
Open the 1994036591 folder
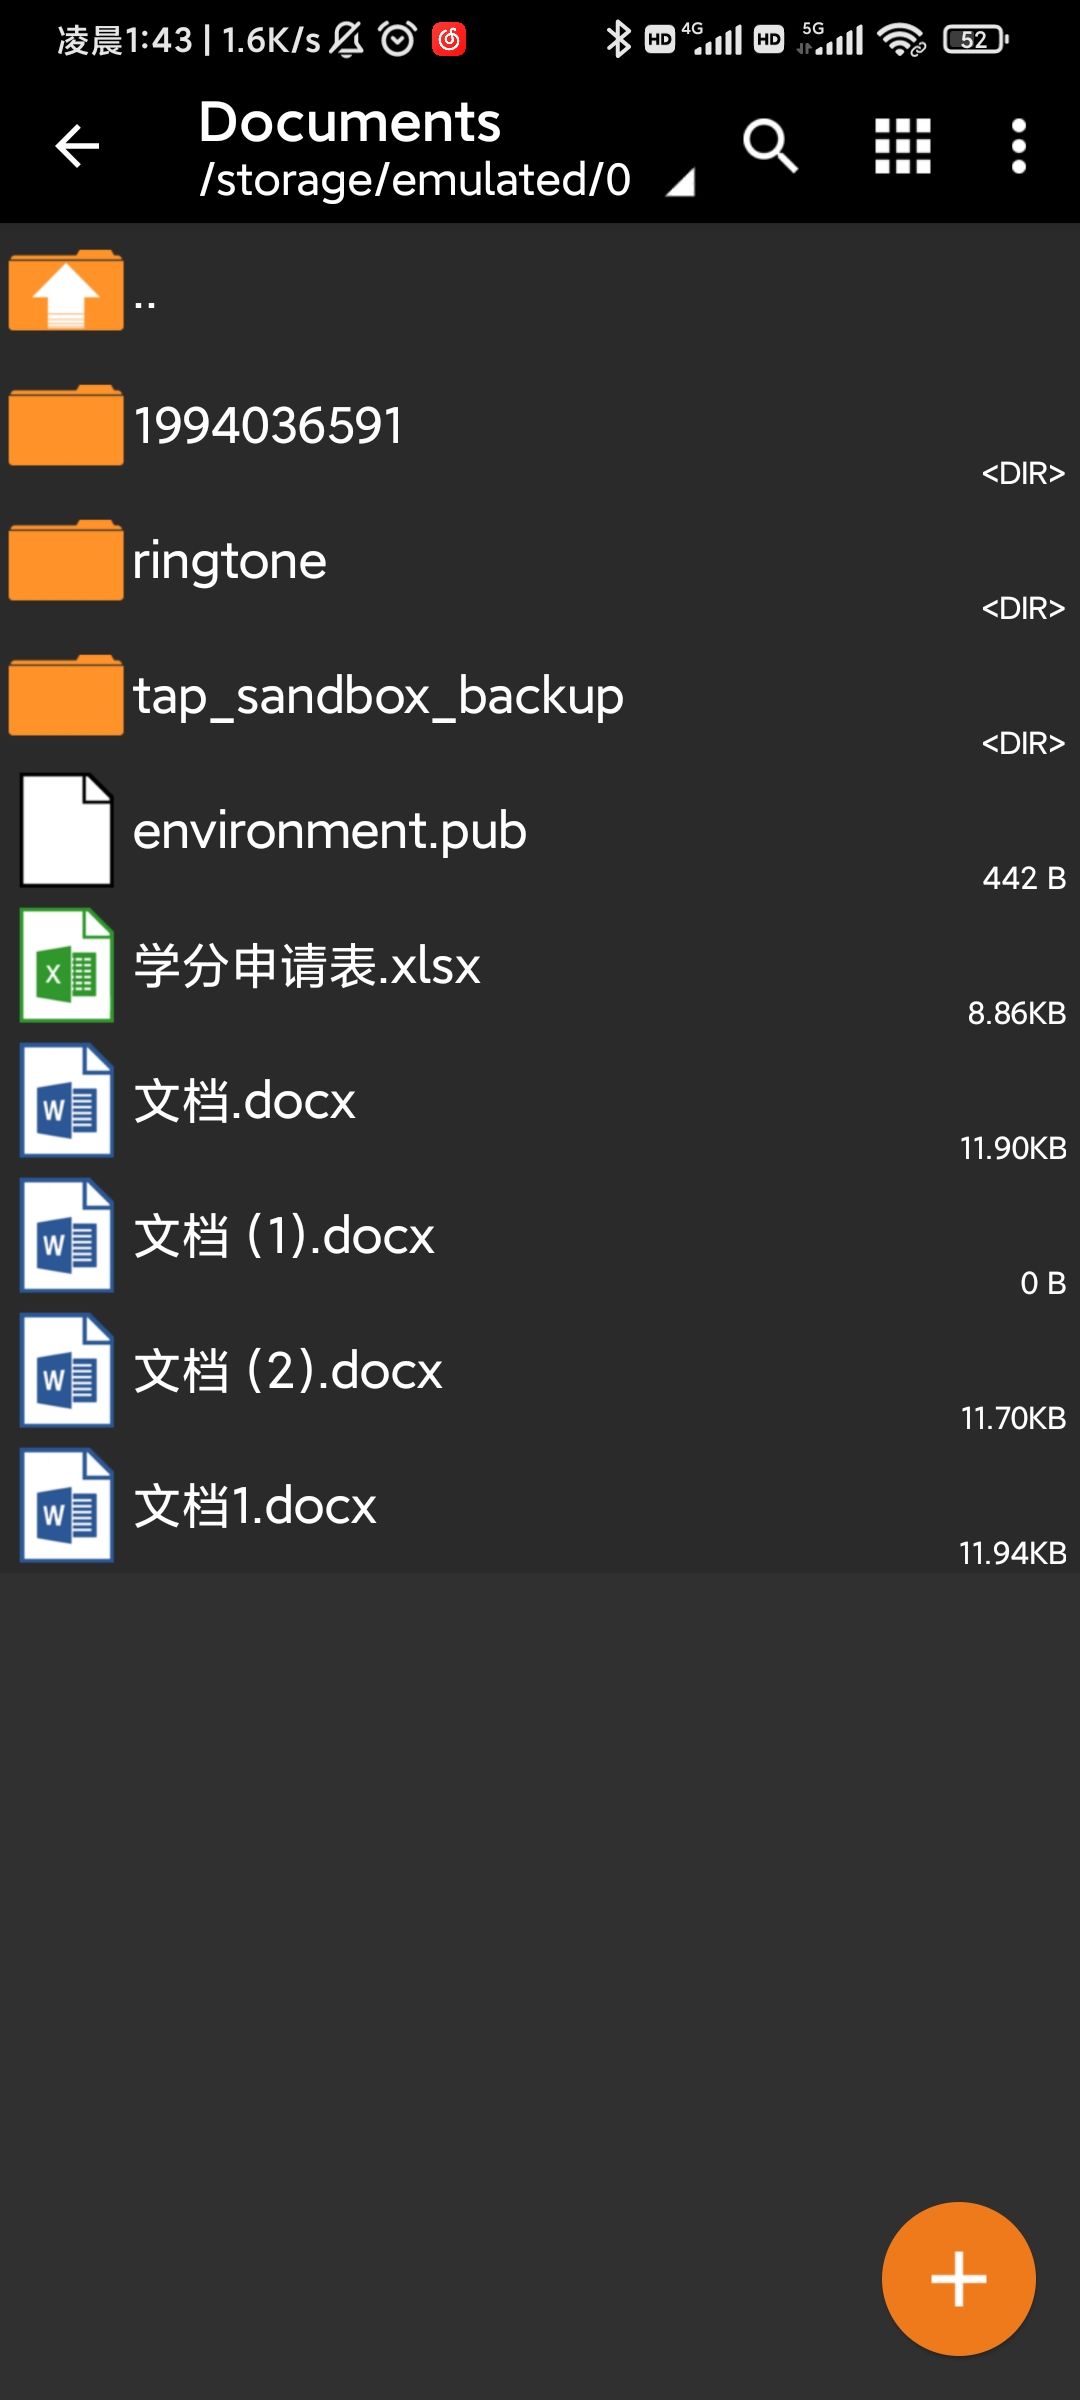click(x=268, y=426)
